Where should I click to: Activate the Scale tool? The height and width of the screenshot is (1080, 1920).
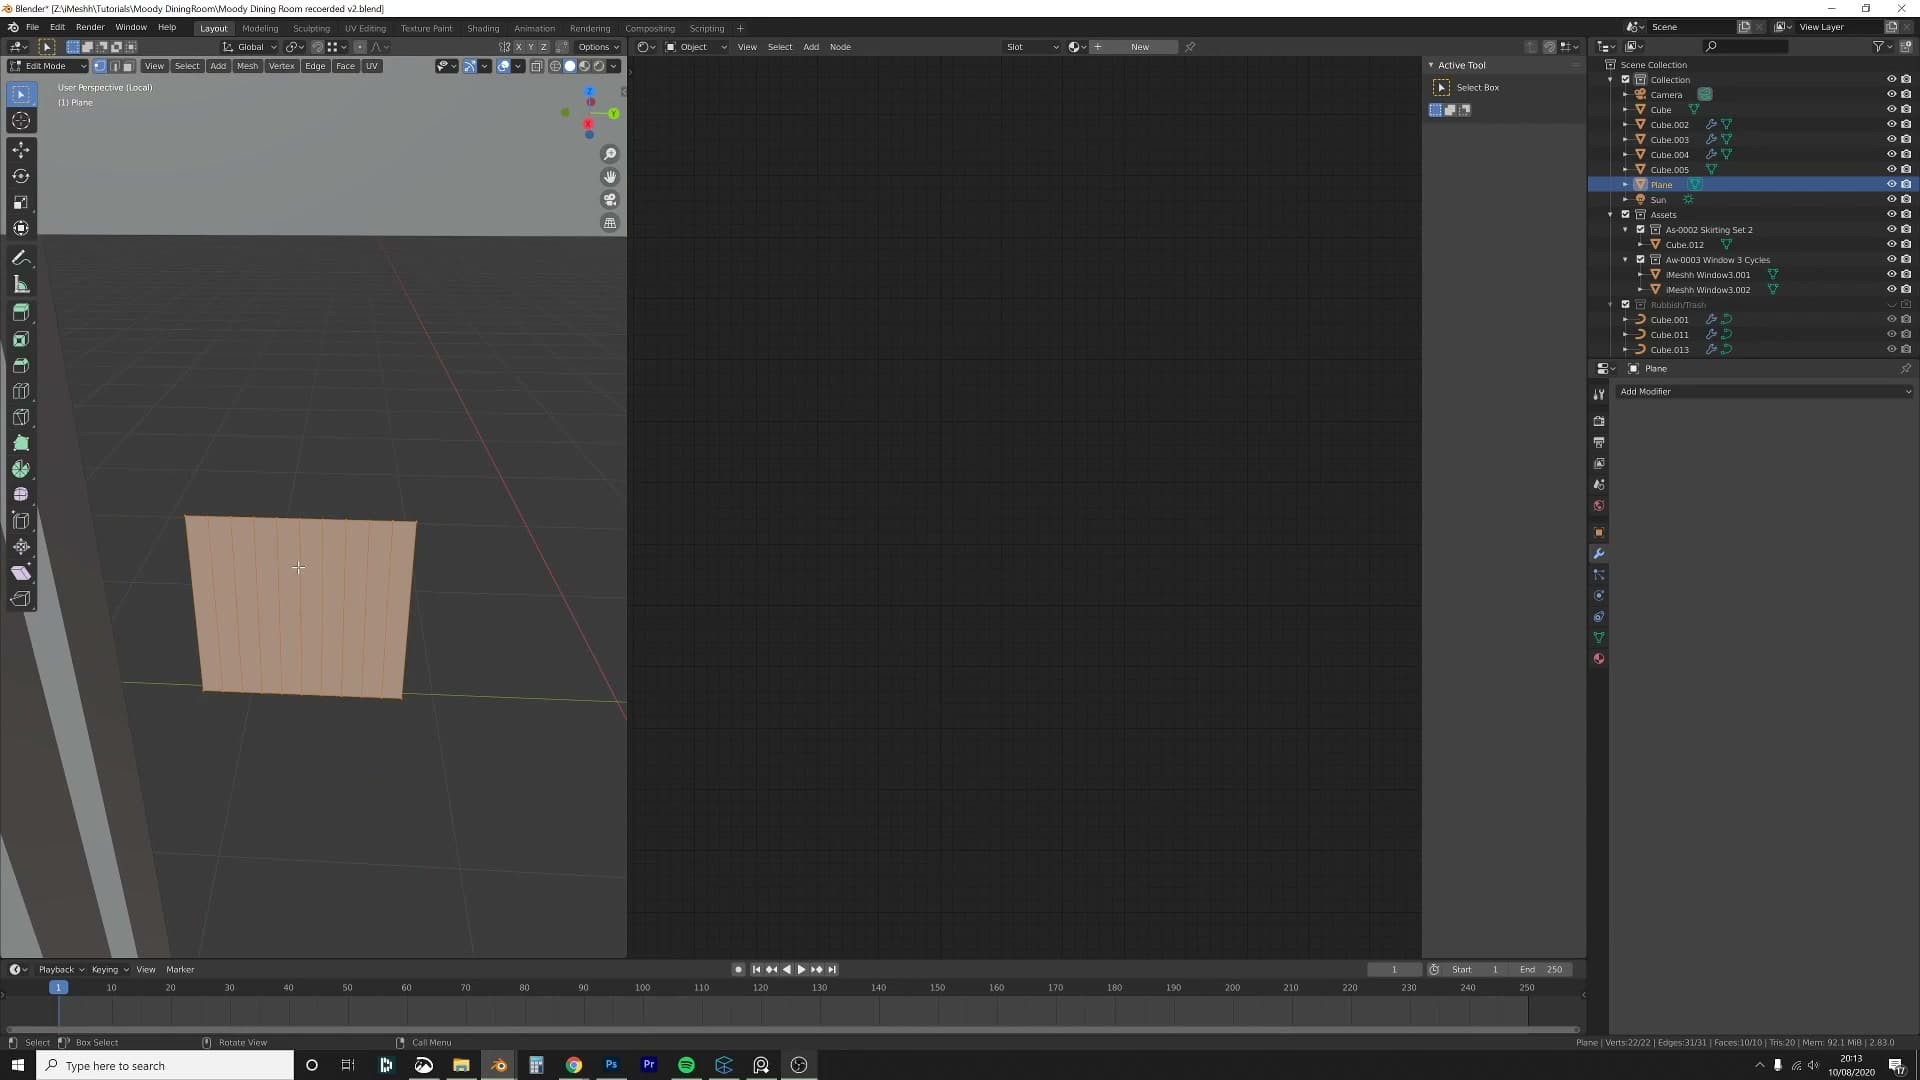(x=21, y=202)
